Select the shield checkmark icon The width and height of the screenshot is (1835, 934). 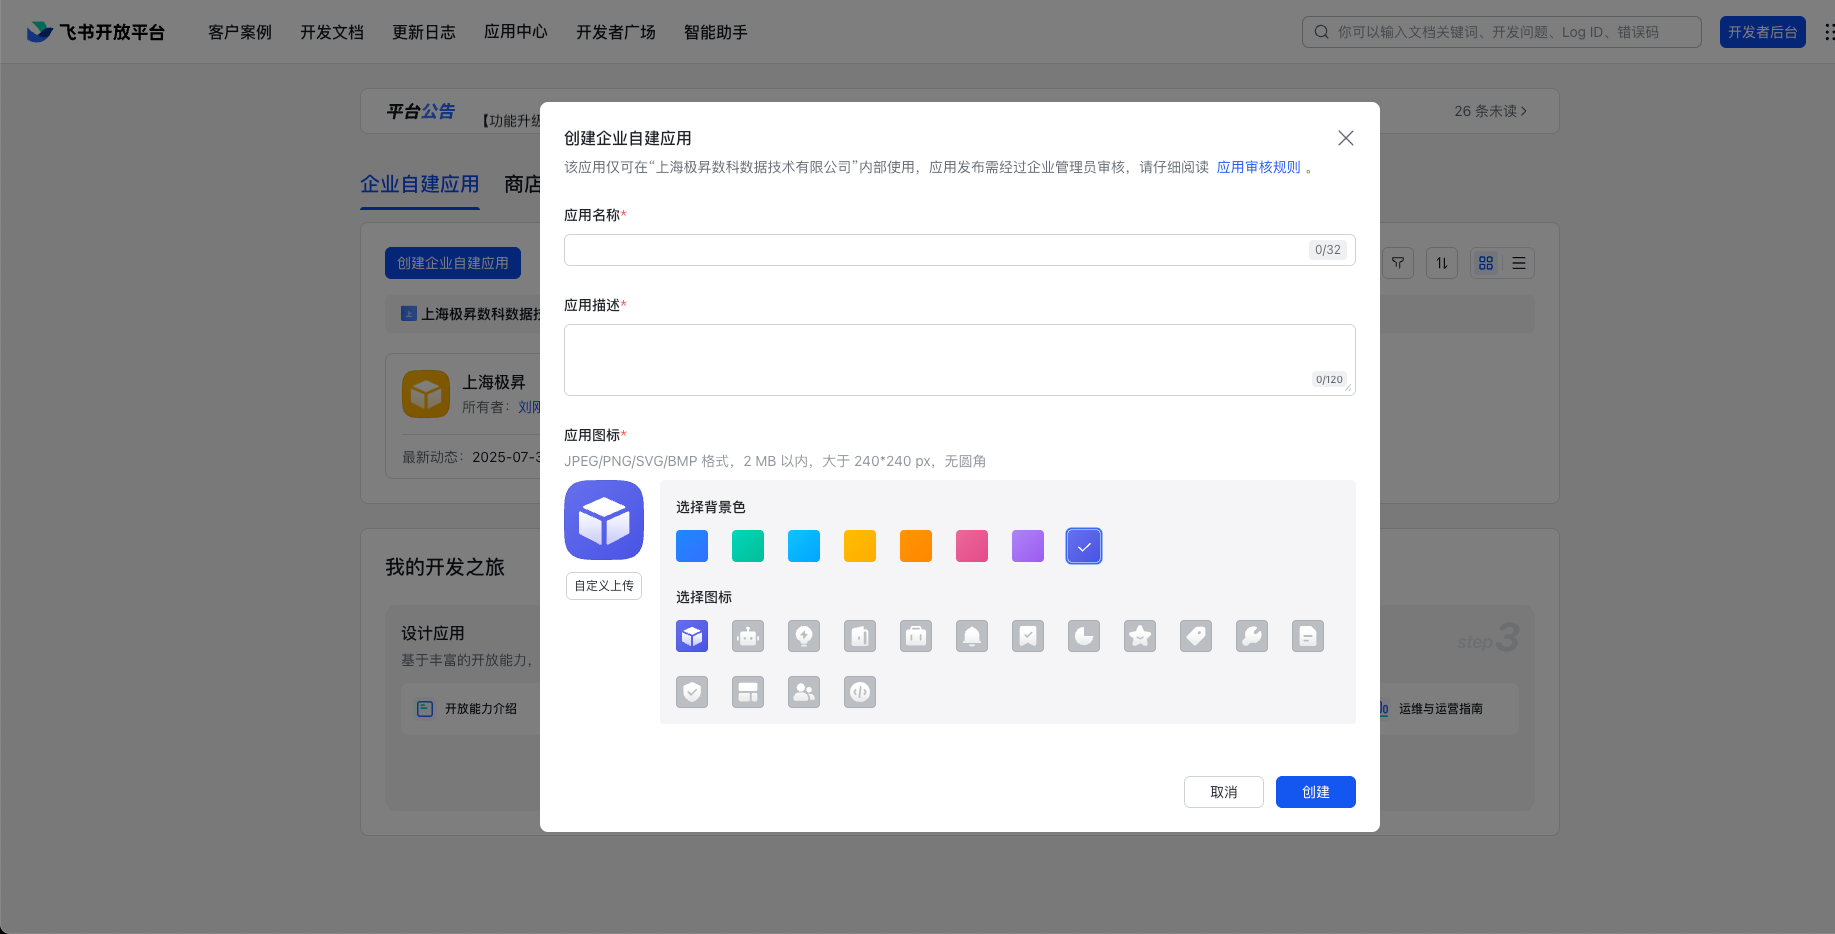coord(691,691)
